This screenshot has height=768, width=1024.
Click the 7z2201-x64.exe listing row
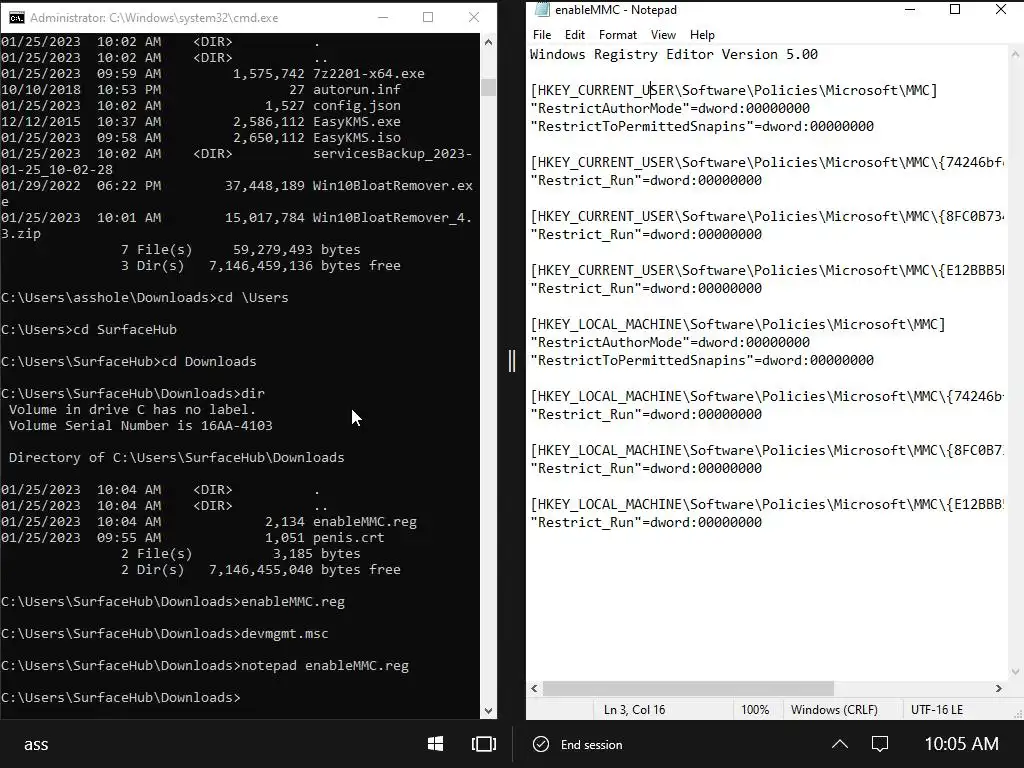pos(213,74)
